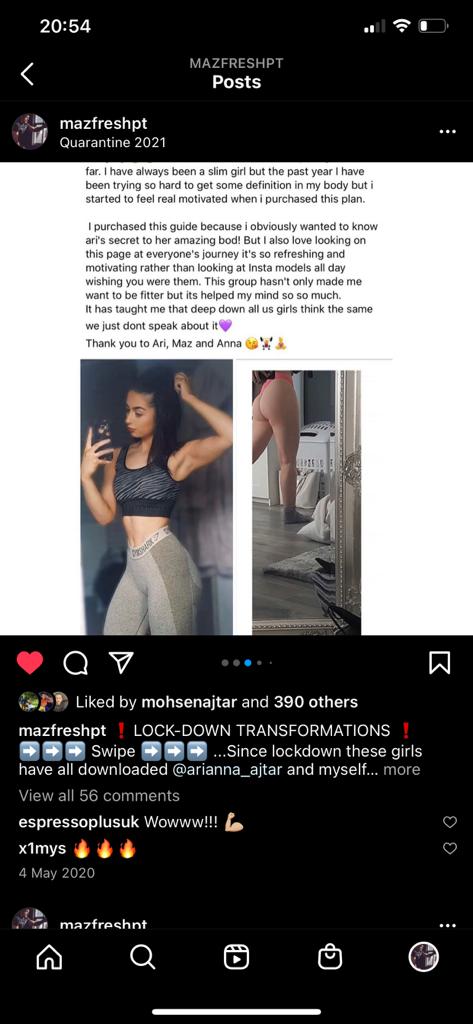
Task: Open own profile avatar tab
Action: (423, 957)
